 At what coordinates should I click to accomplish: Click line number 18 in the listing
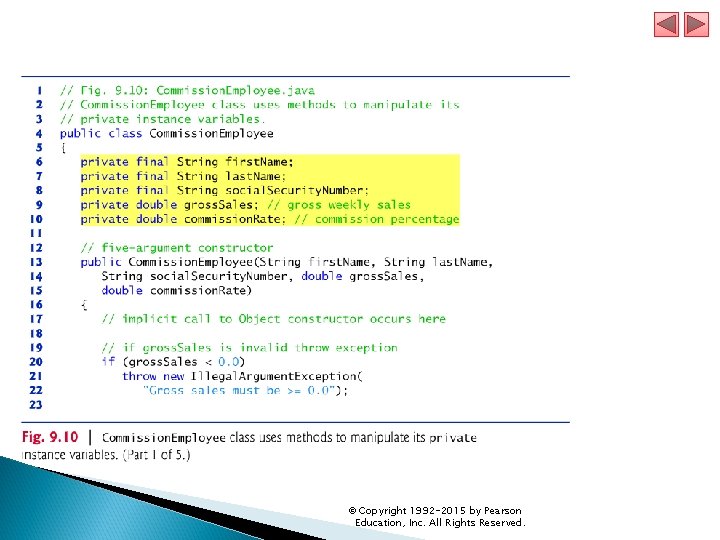pyautogui.click(x=36, y=333)
